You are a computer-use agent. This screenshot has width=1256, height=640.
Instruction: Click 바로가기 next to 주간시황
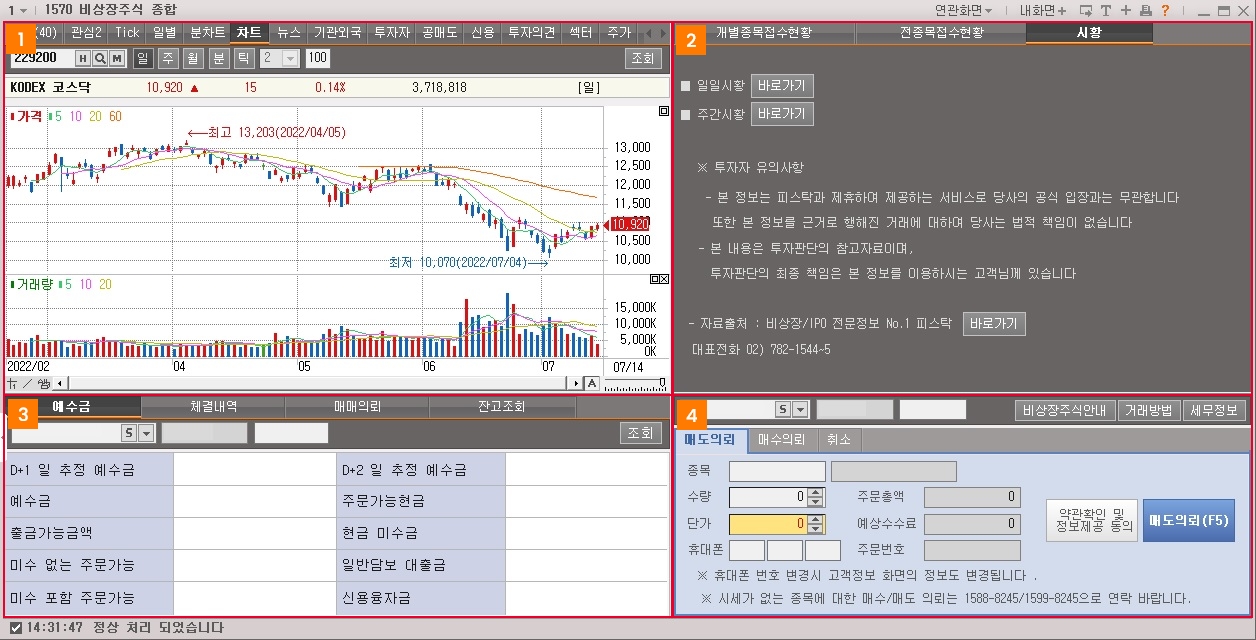[782, 114]
